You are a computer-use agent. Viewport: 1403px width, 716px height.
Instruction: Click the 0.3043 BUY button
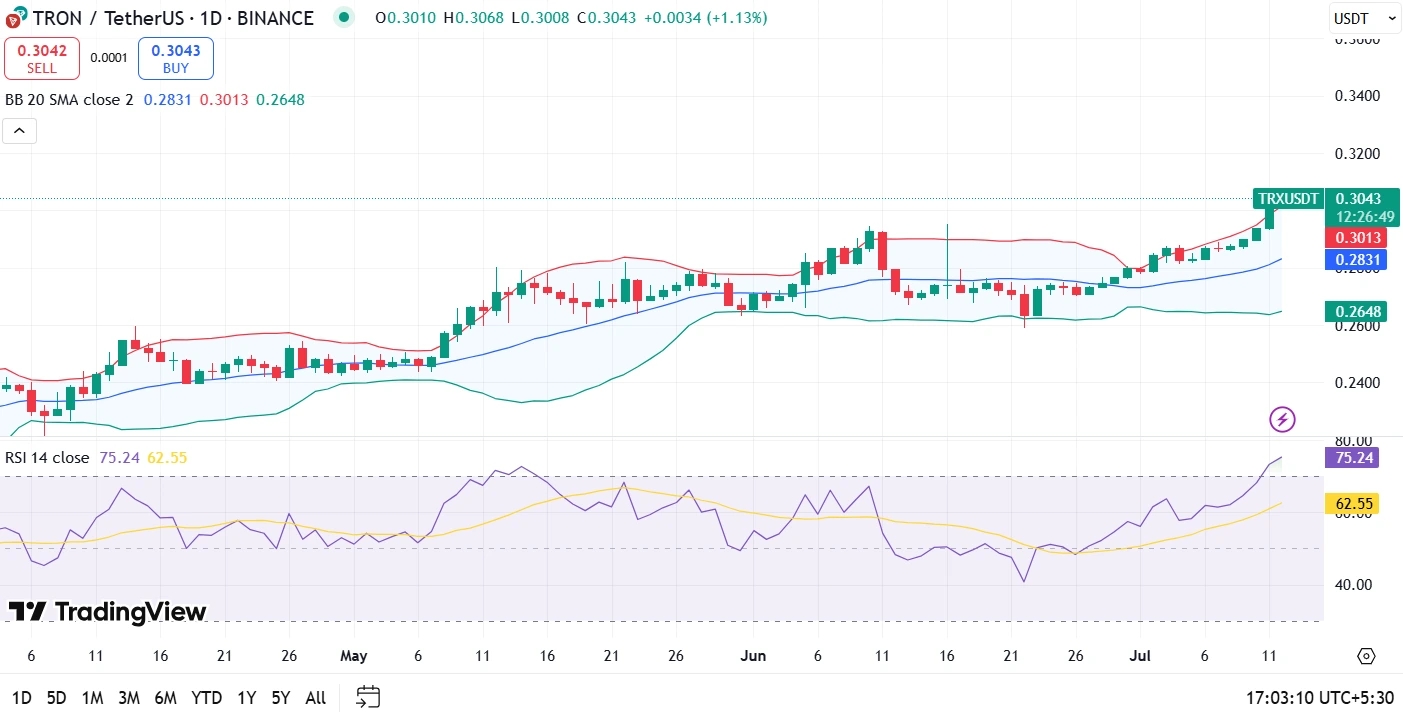click(x=175, y=58)
